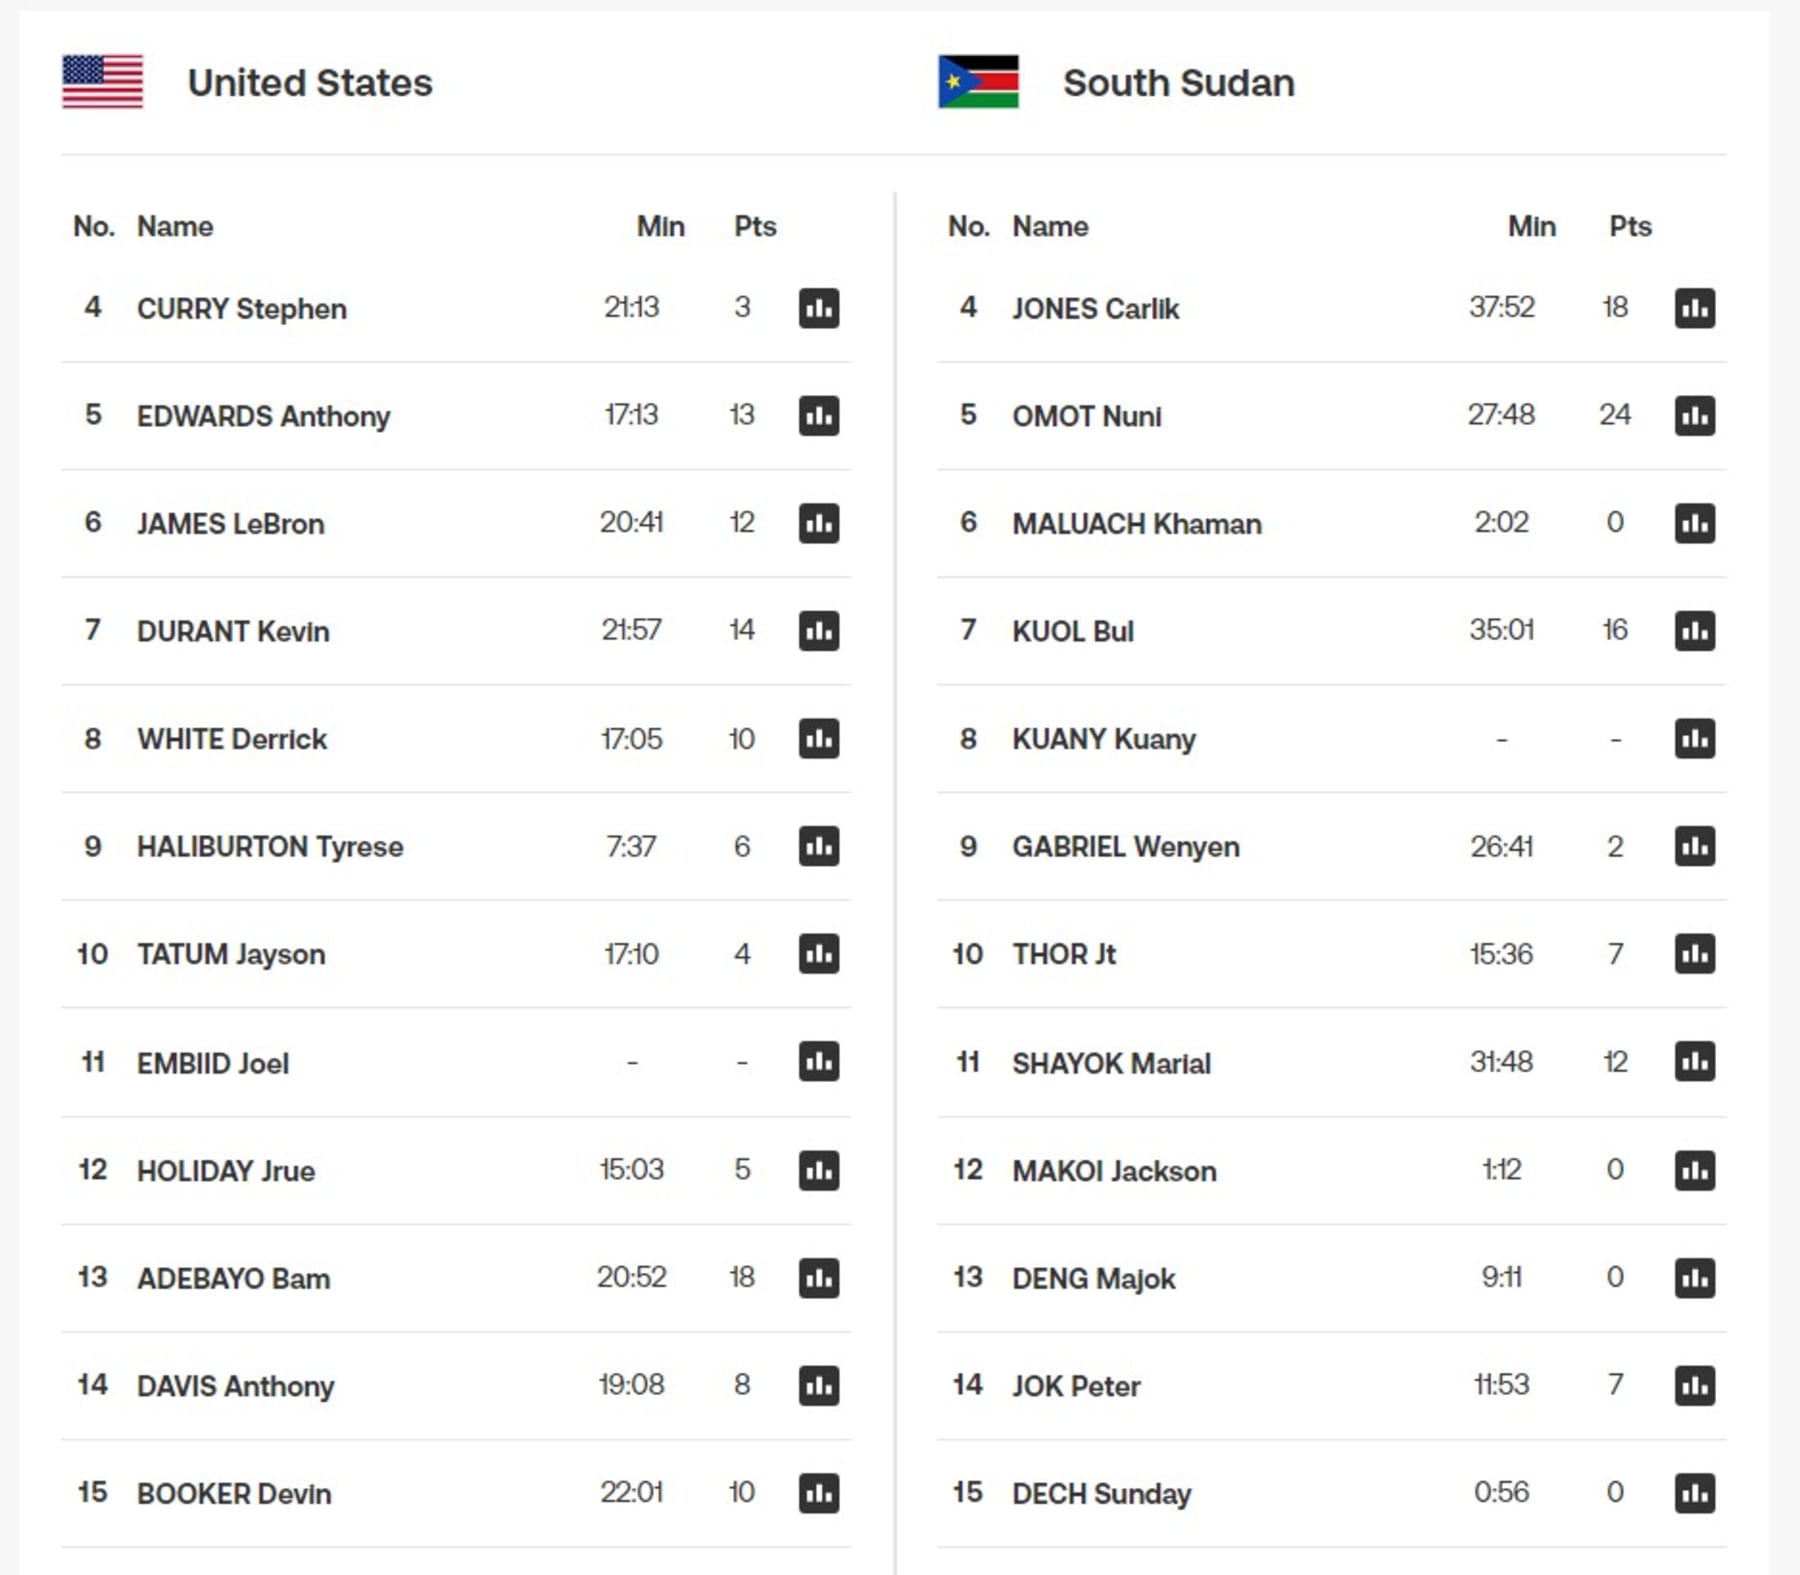Open stats icon for Devin Booker

coord(818,1493)
